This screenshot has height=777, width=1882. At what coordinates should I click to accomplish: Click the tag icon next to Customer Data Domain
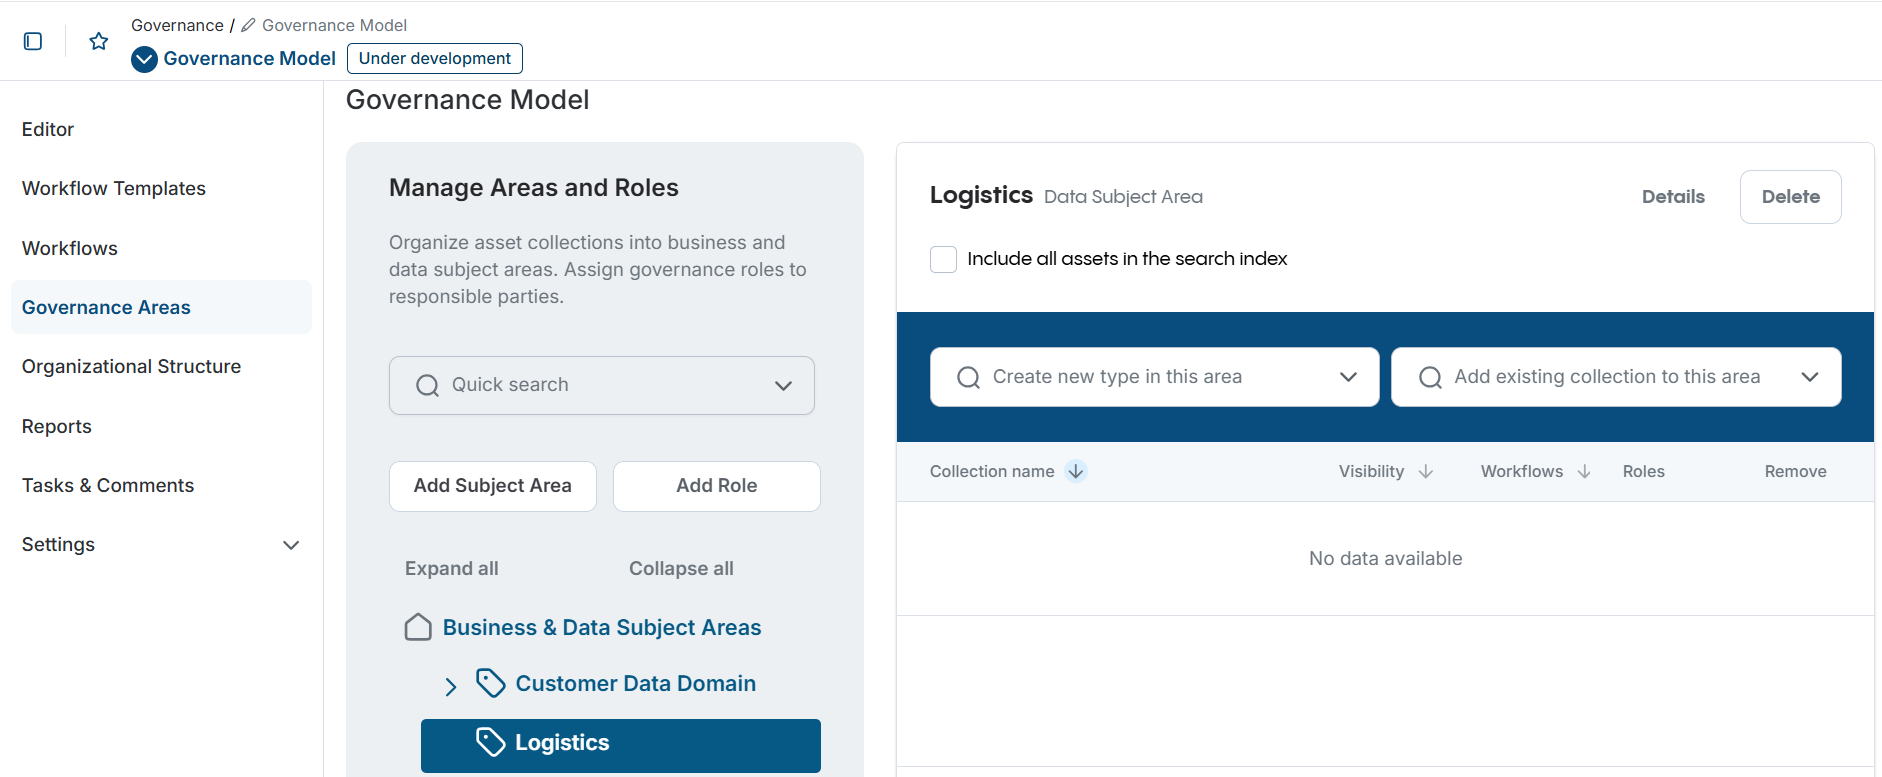(490, 683)
